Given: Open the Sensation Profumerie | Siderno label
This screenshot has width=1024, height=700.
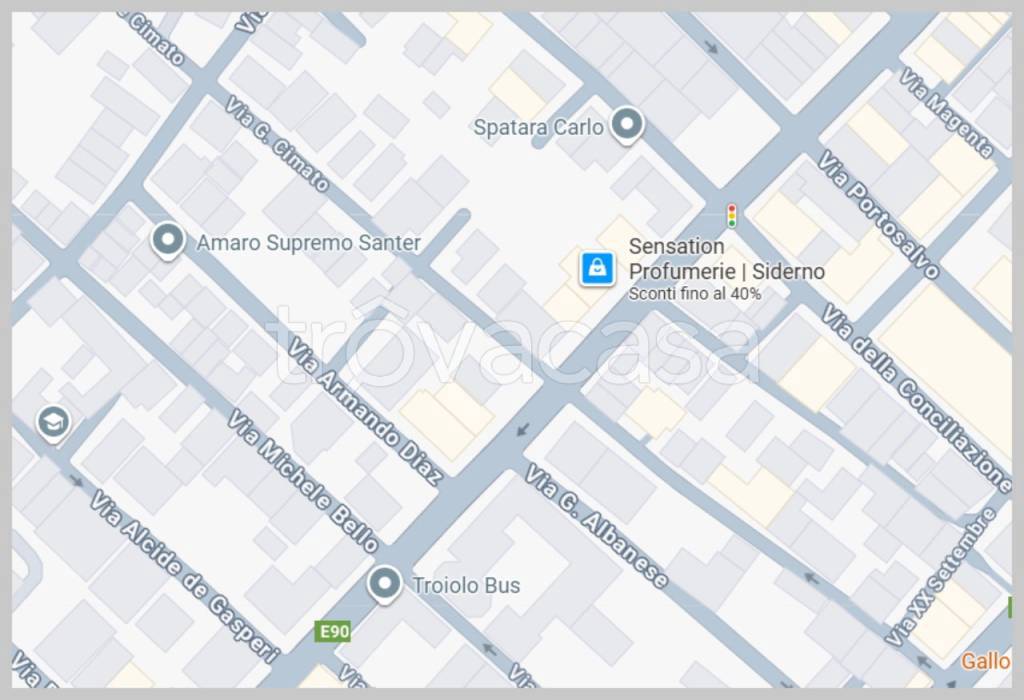Looking at the screenshot, I should click(x=726, y=259).
